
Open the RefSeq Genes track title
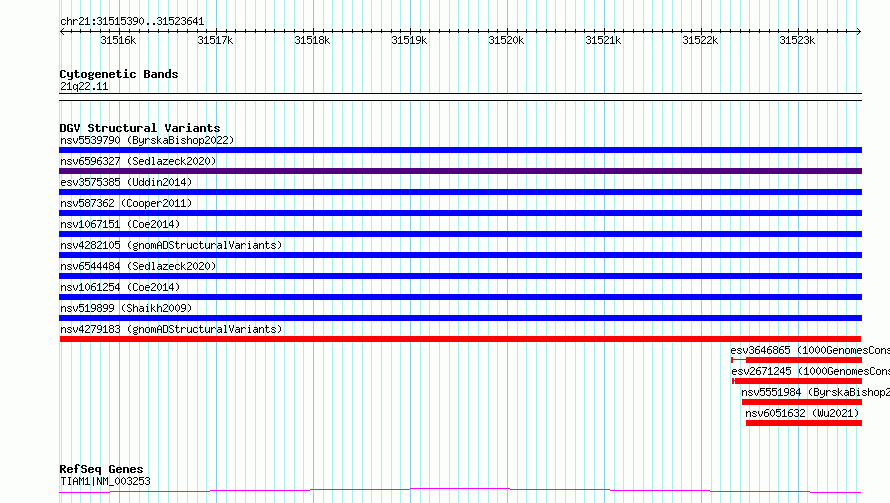coord(101,469)
